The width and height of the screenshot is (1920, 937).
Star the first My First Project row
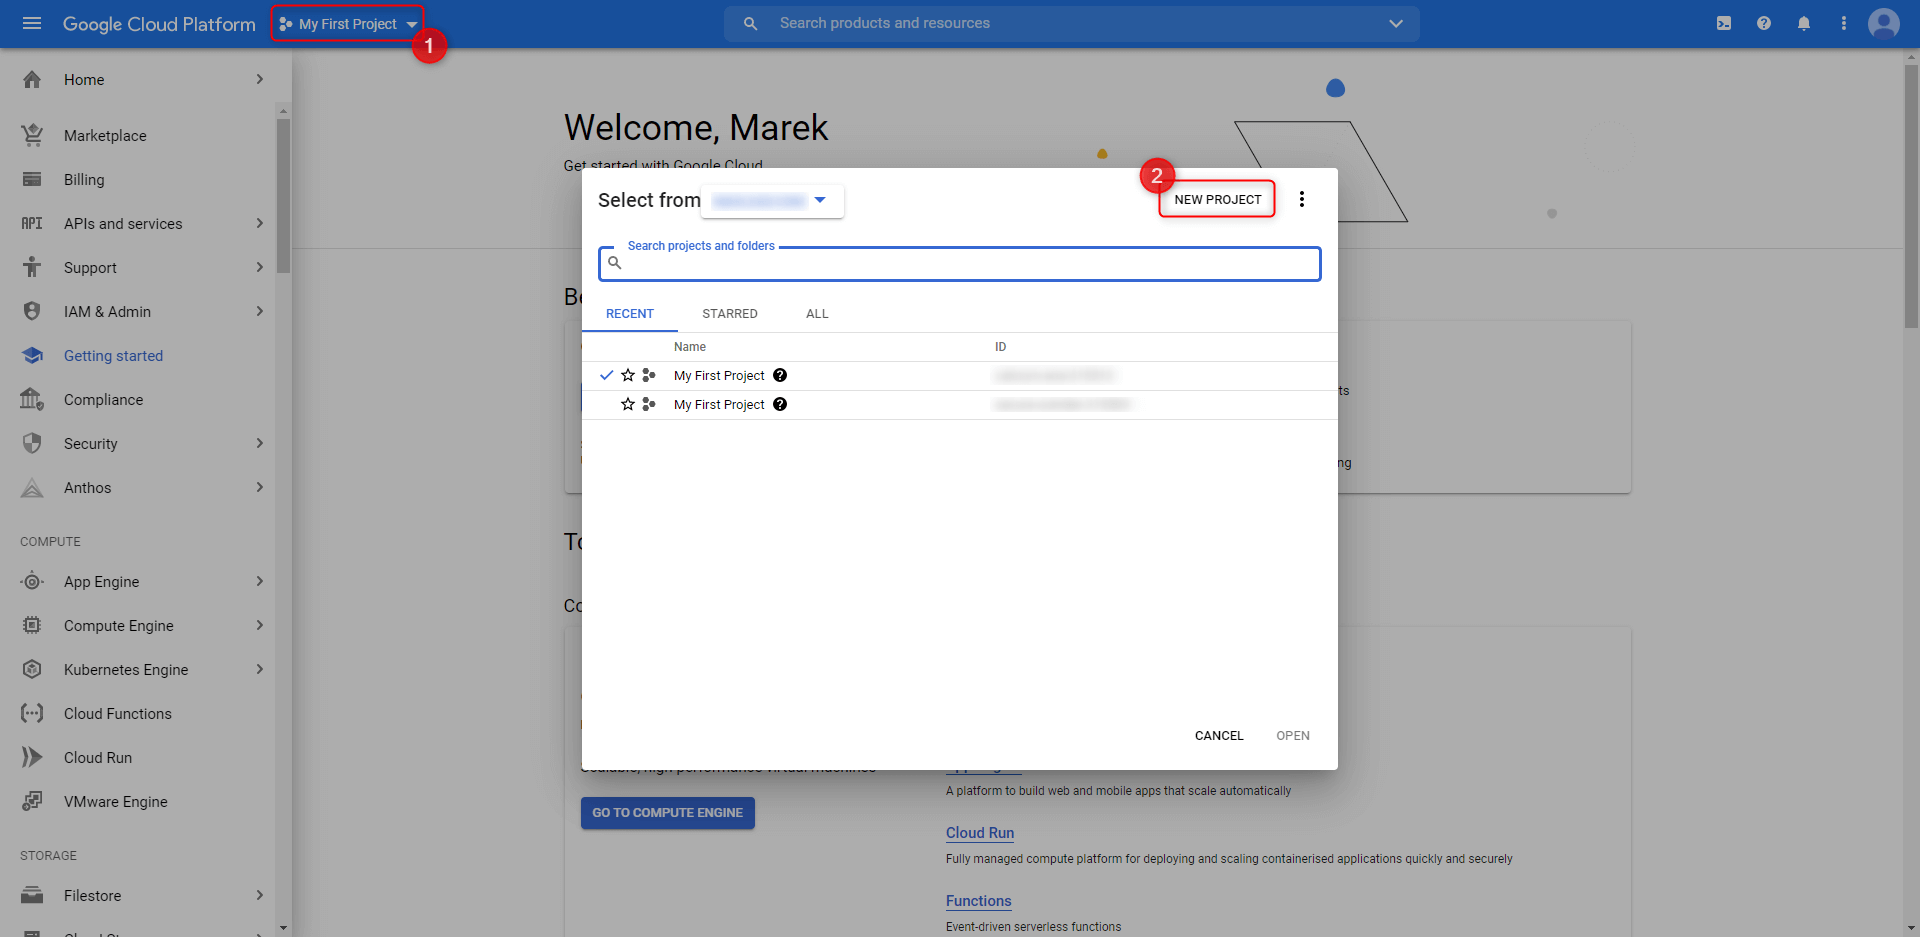coord(628,375)
